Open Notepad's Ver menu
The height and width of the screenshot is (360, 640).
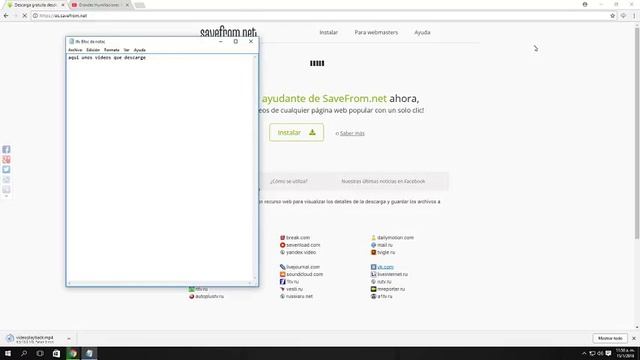[x=127, y=50]
